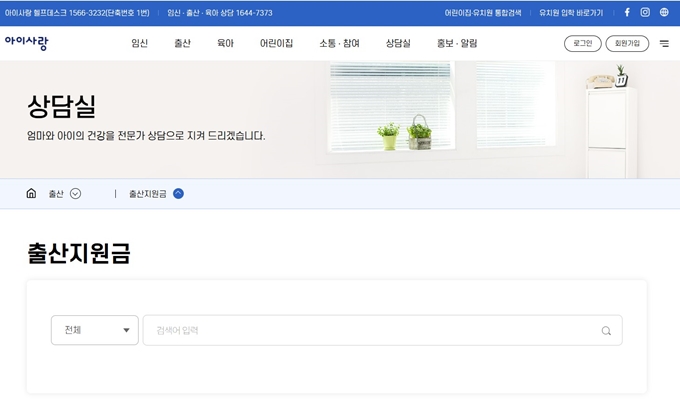Click the globe language icon
The image size is (680, 400).
point(664,12)
